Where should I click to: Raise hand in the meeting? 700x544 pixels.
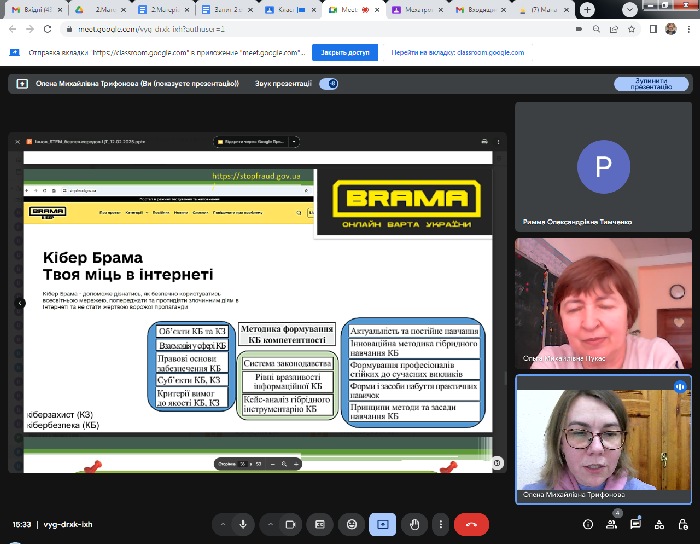pos(412,523)
